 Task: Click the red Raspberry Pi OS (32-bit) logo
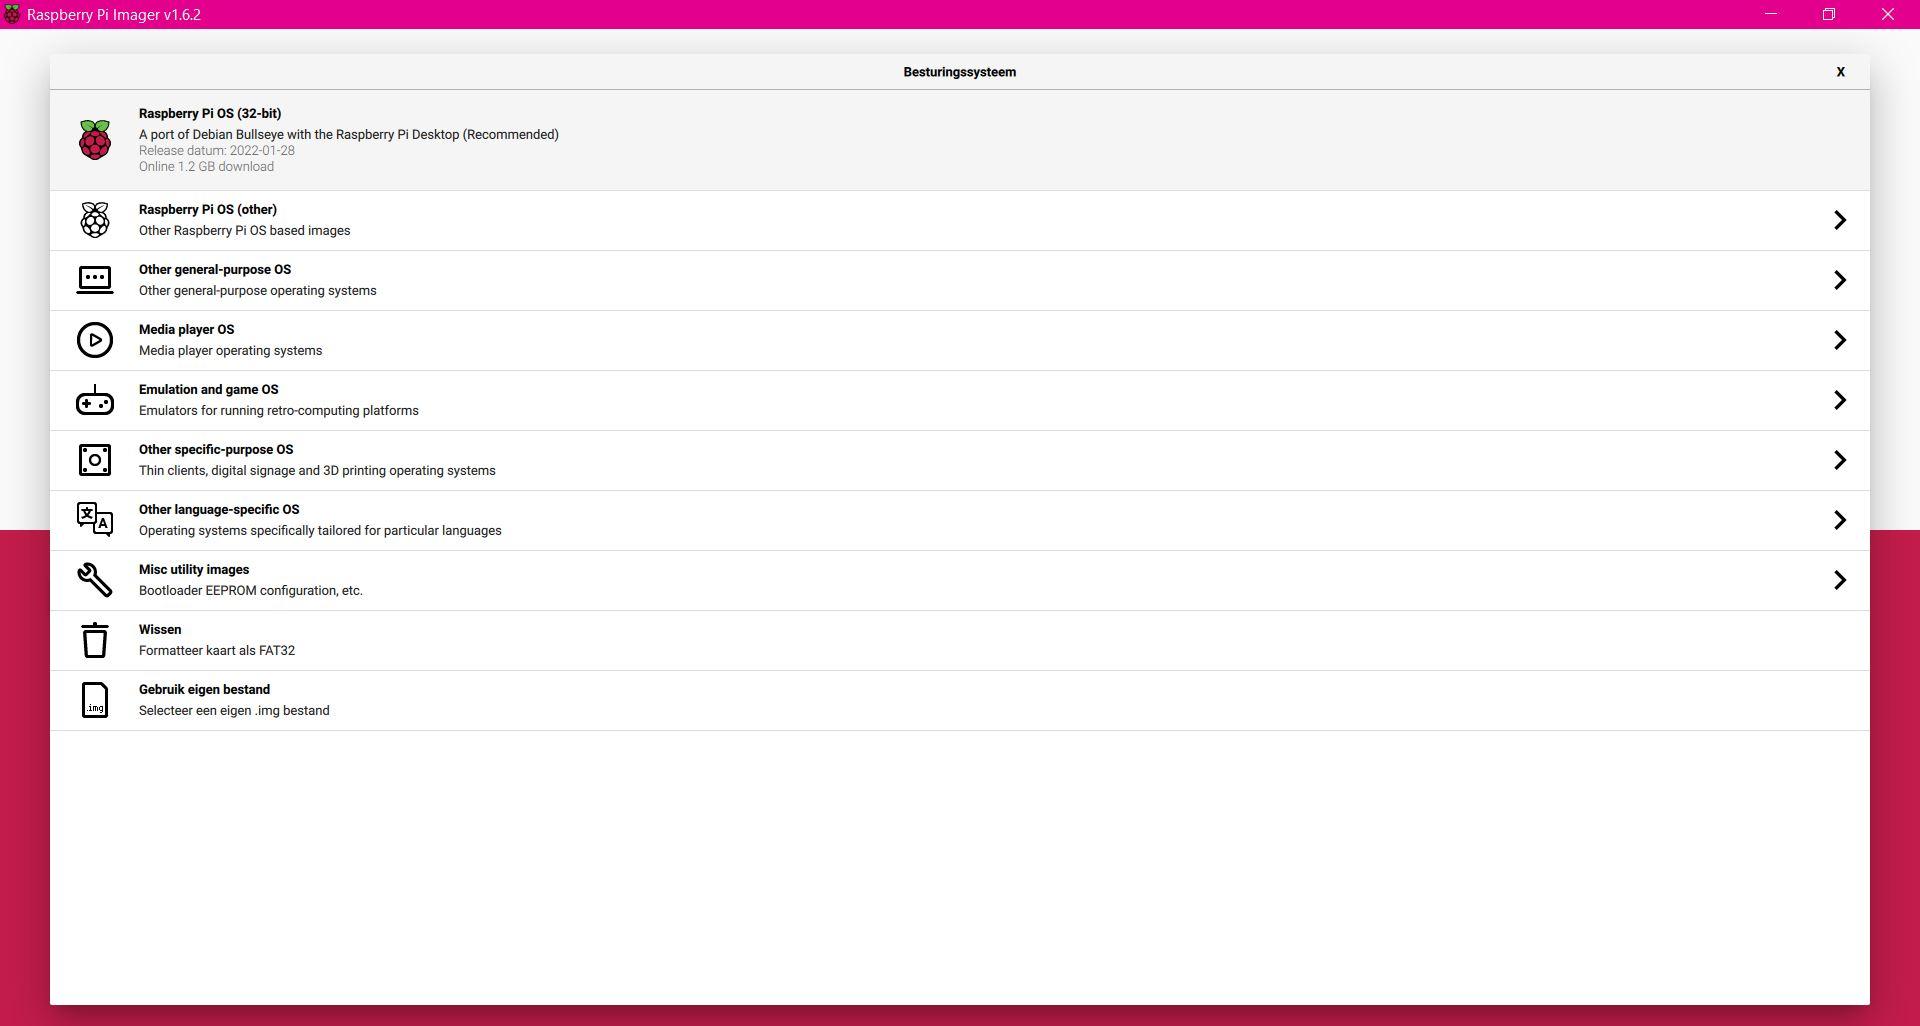pyautogui.click(x=95, y=140)
